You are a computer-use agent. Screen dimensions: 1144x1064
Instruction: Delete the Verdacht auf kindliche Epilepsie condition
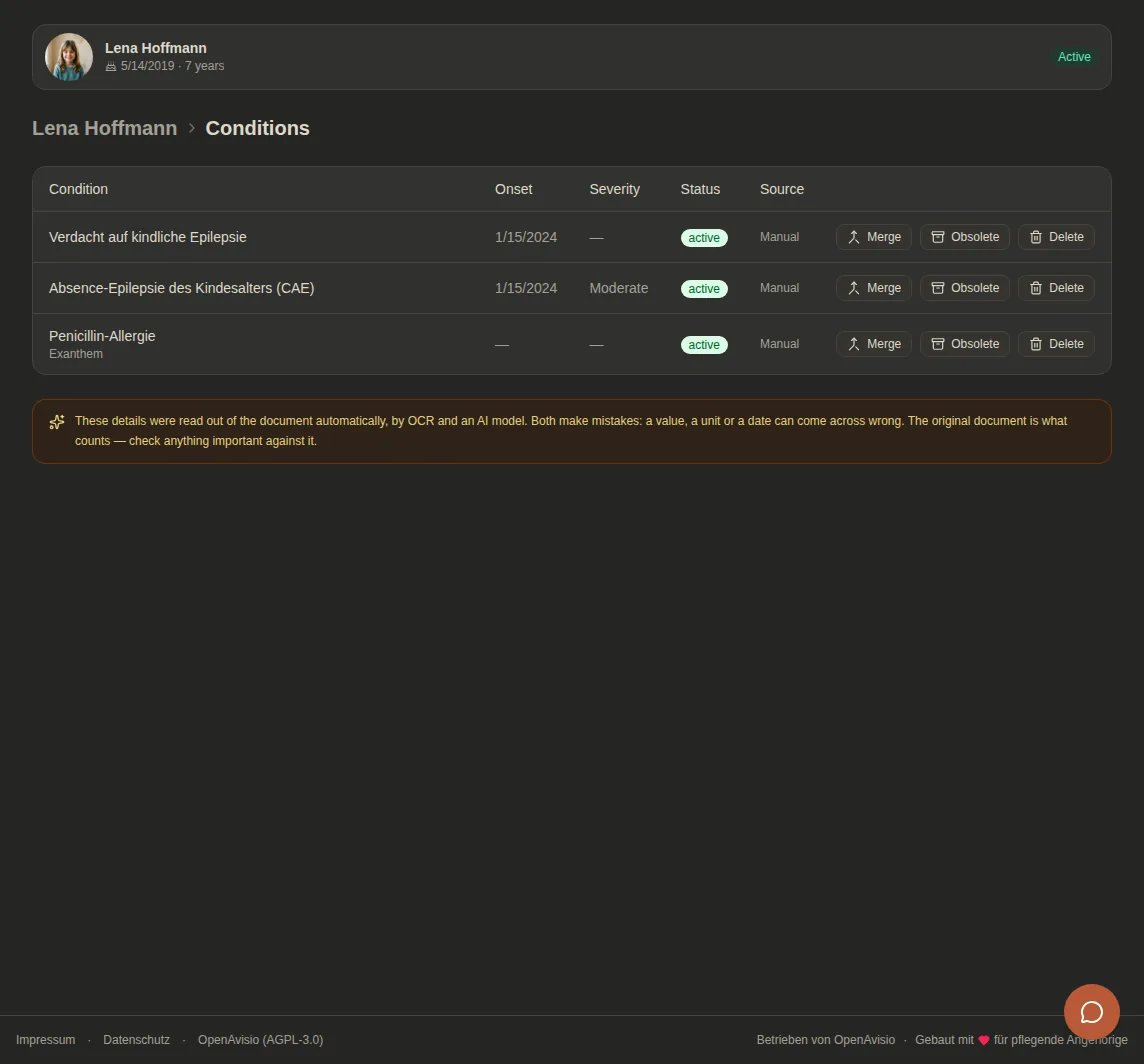coord(1056,237)
